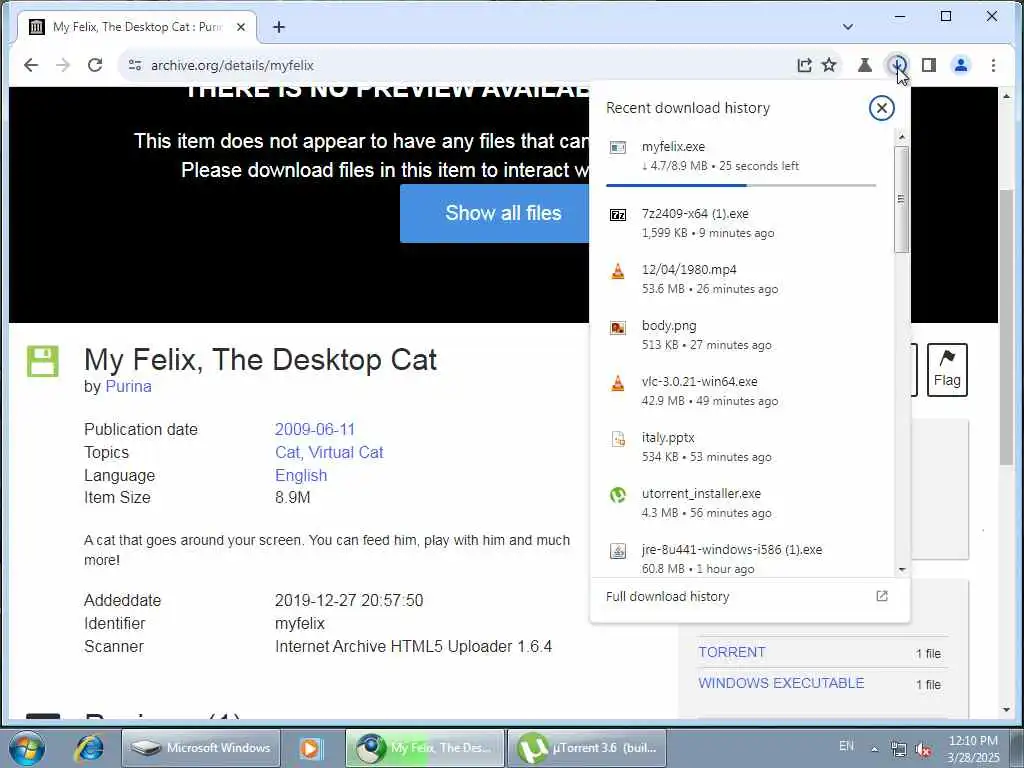This screenshot has height=768, width=1024.
Task: Open the WINDOWS EXECUTABLE download option
Action: [x=781, y=682]
